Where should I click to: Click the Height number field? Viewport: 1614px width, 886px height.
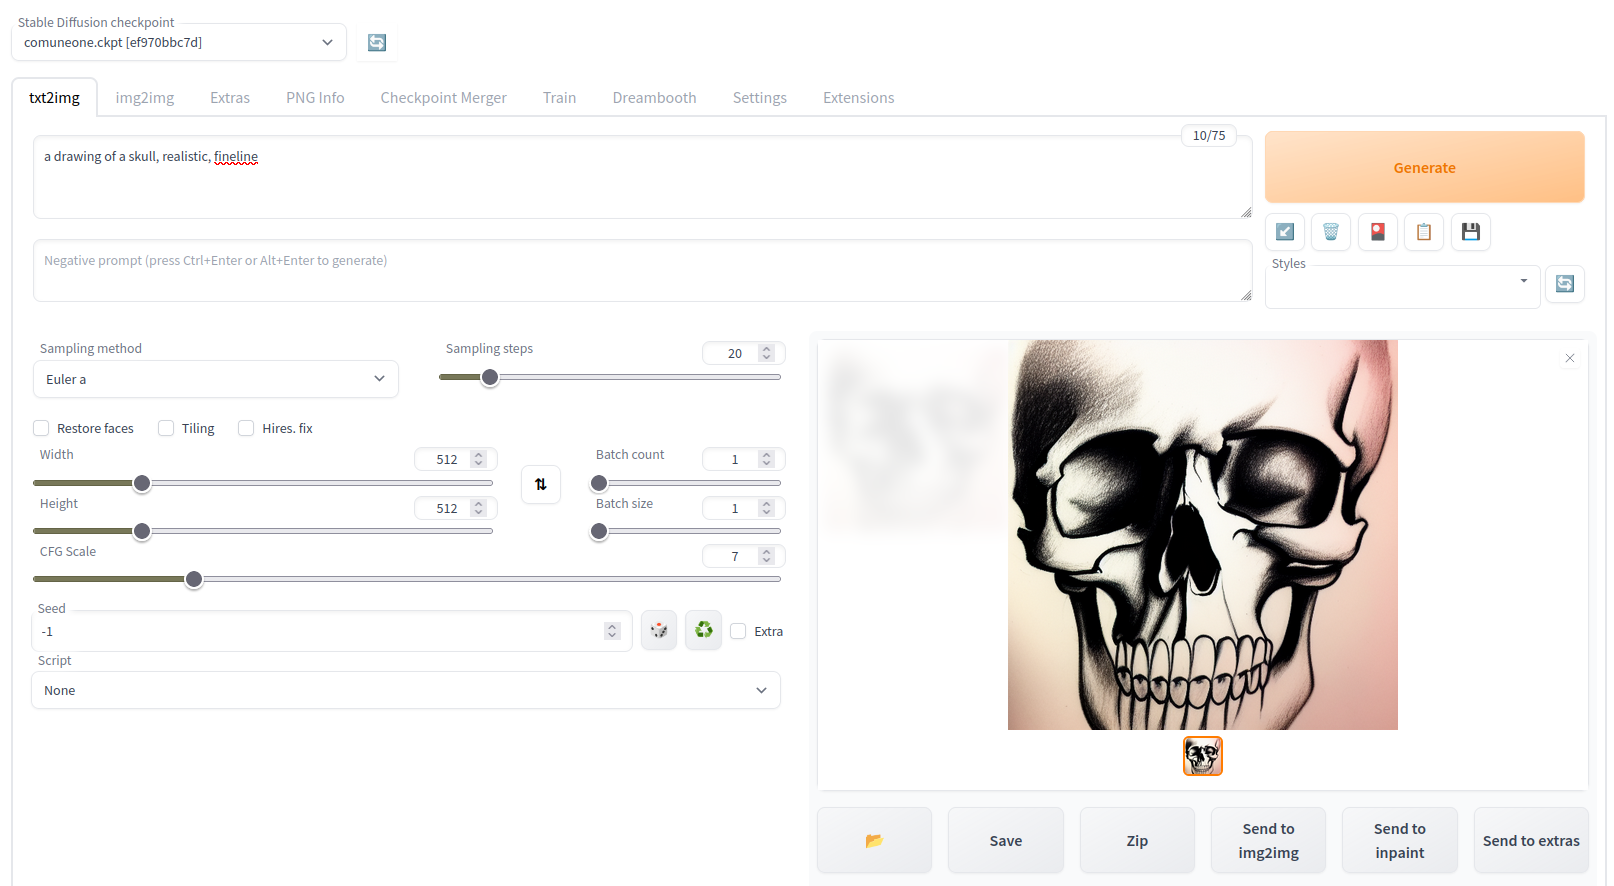[x=455, y=508]
